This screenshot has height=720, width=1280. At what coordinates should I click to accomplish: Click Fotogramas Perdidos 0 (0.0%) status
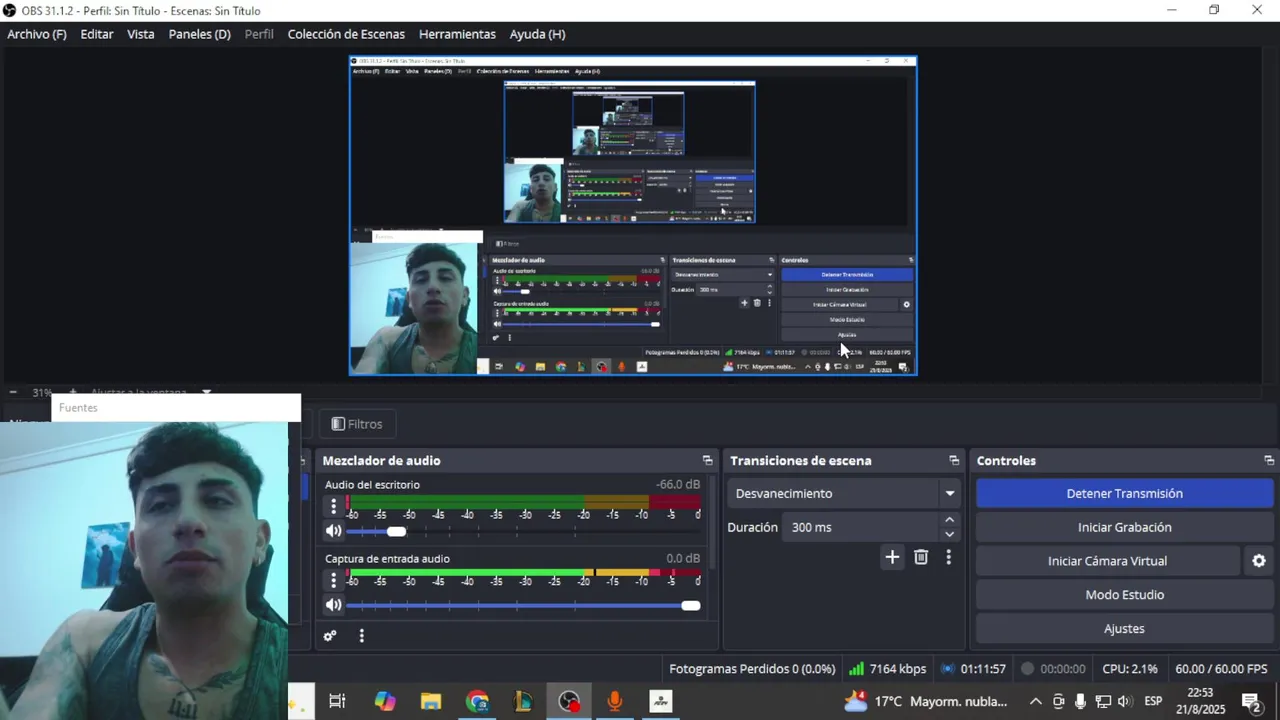point(752,669)
